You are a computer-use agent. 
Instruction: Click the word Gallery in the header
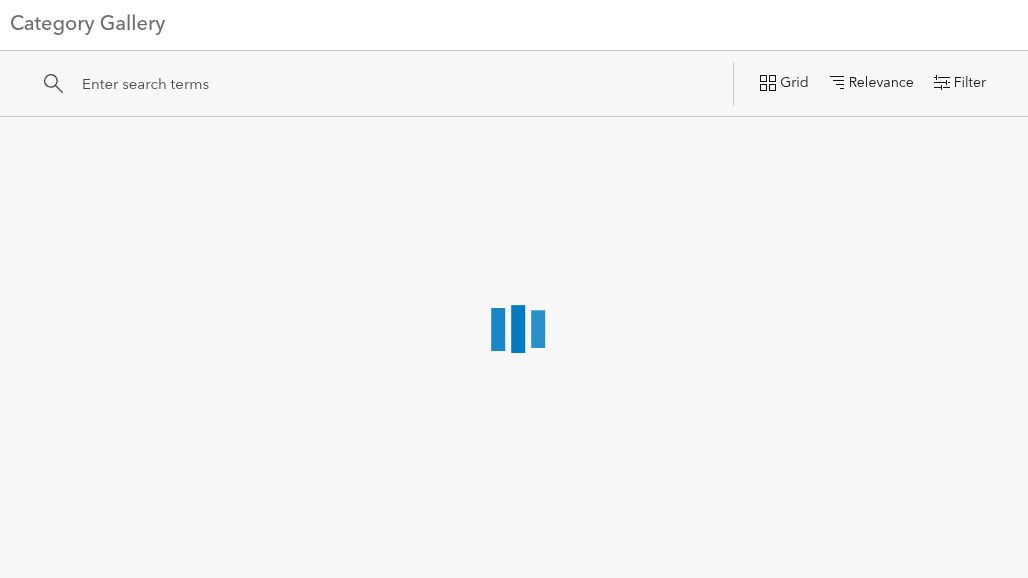[x=132, y=24]
